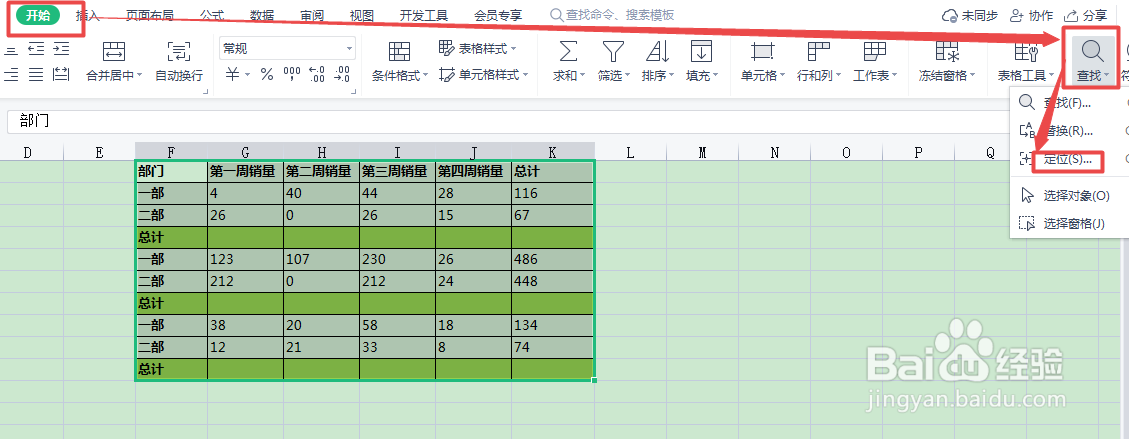Viewport: 1129px width, 439px height.
Task: Select column header P
Action: point(918,152)
